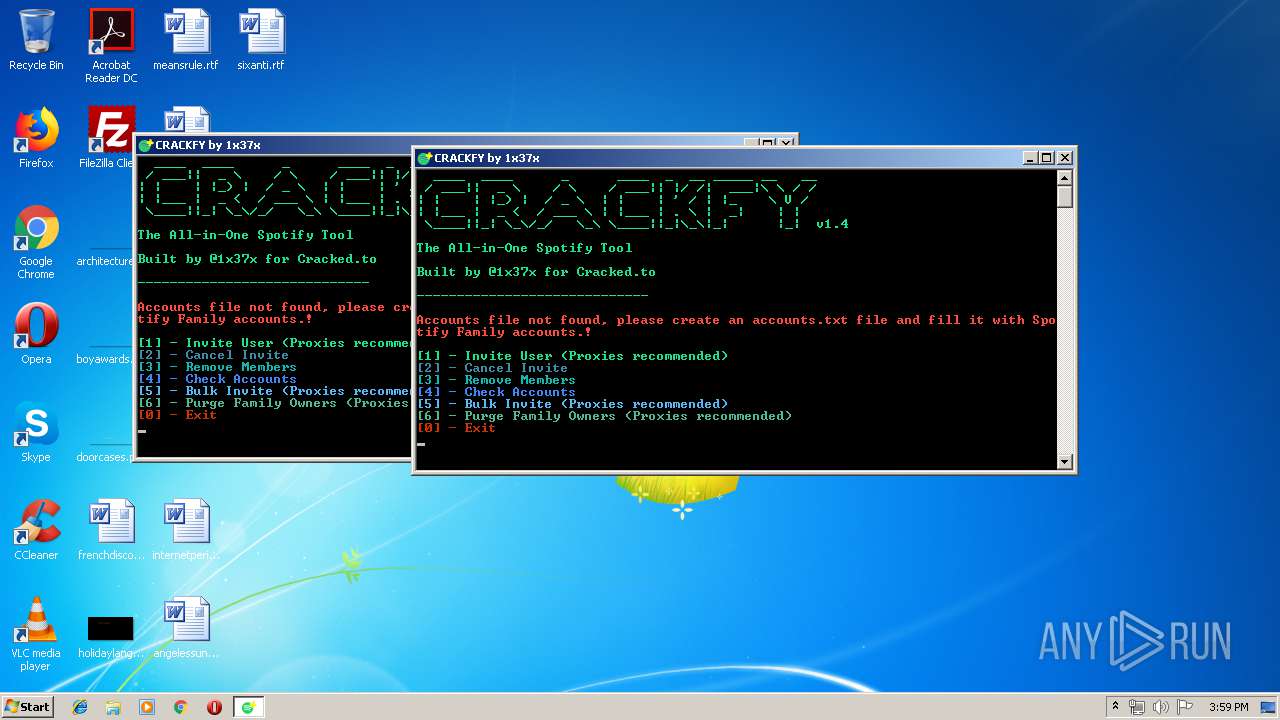Viewport: 1280px width, 720px height.
Task: Select back window title 'CRACKFY by 1x37x'
Action: coord(208,145)
